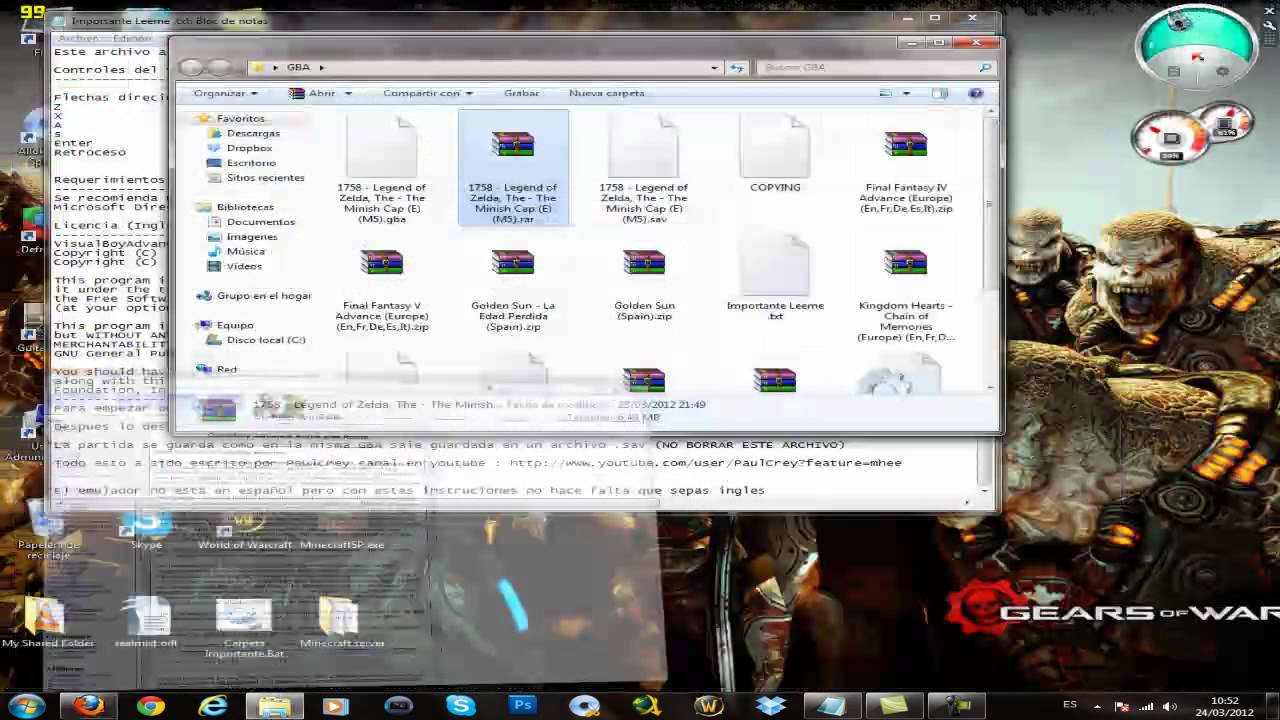Select the Golden Sun (Spain).zip archive icon

click(644, 265)
